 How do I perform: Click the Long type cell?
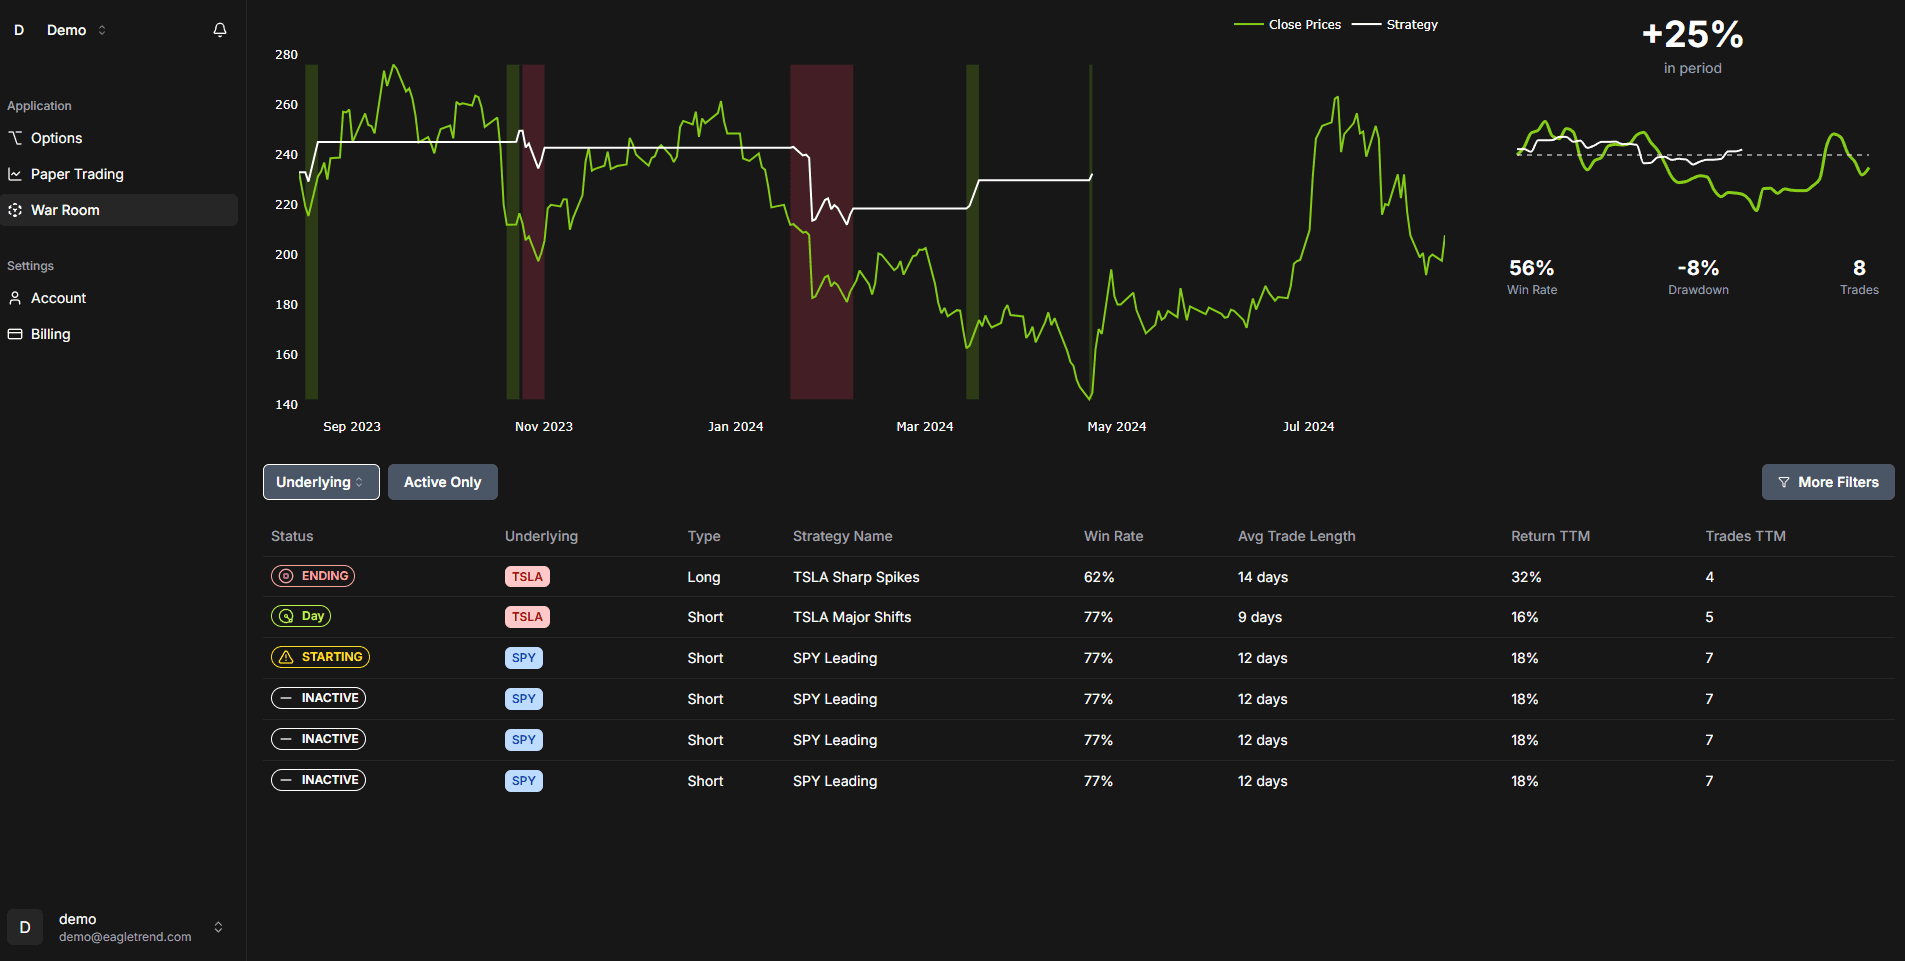point(704,577)
